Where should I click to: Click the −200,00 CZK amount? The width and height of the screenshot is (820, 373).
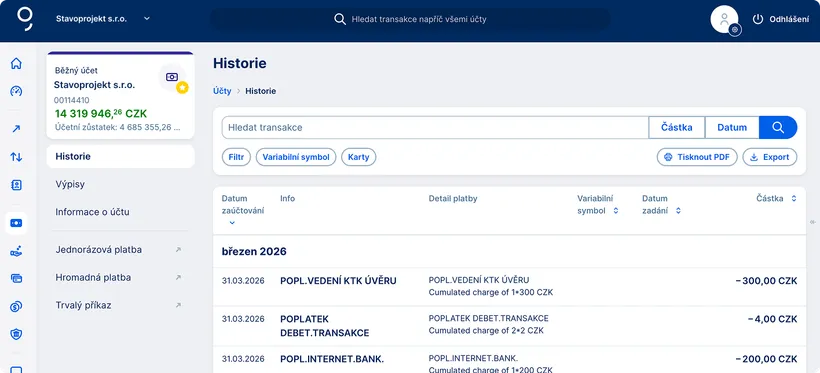coord(766,359)
